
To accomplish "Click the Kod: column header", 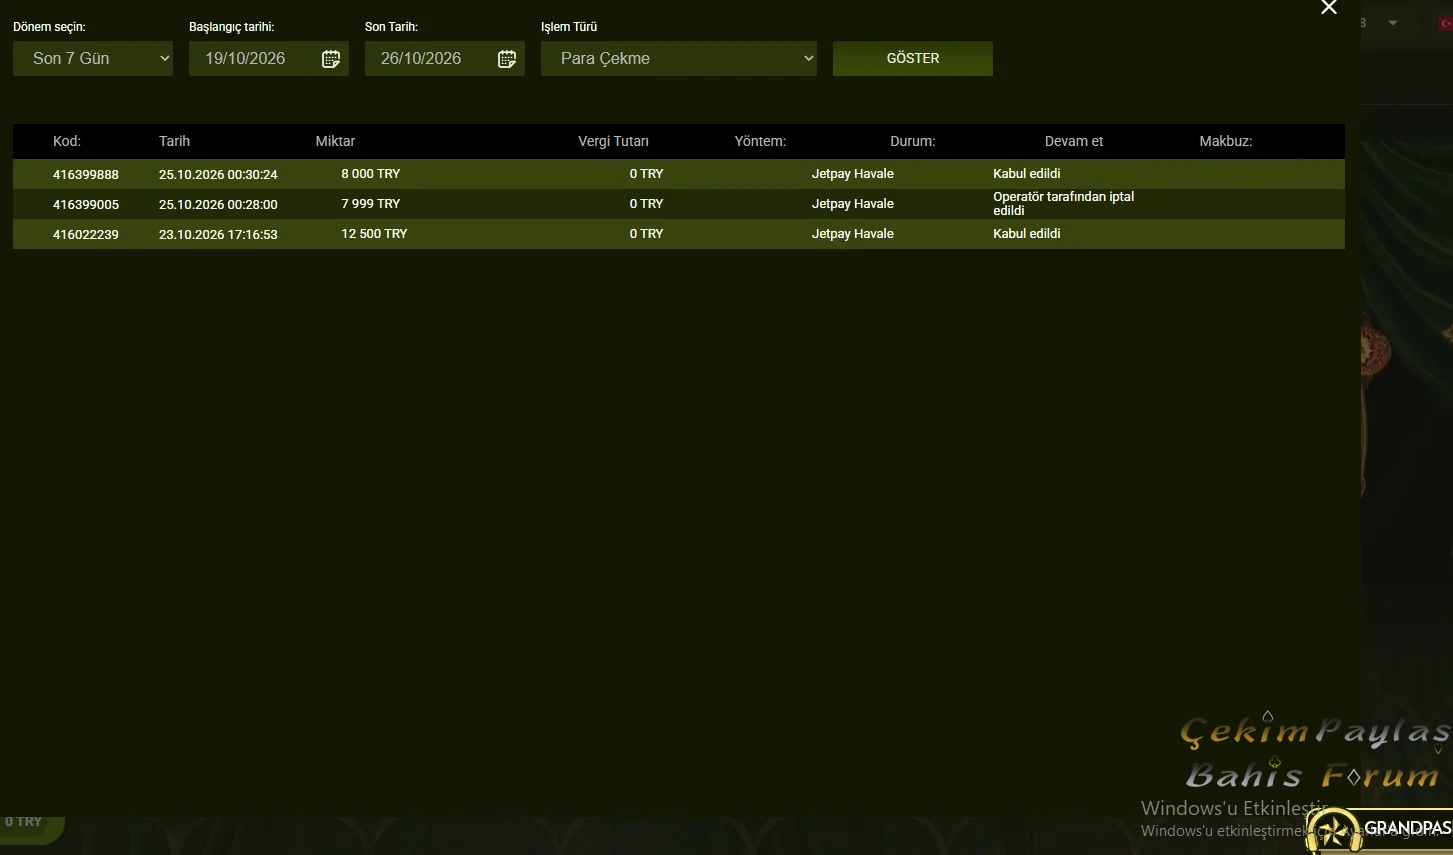I will [x=67, y=141].
